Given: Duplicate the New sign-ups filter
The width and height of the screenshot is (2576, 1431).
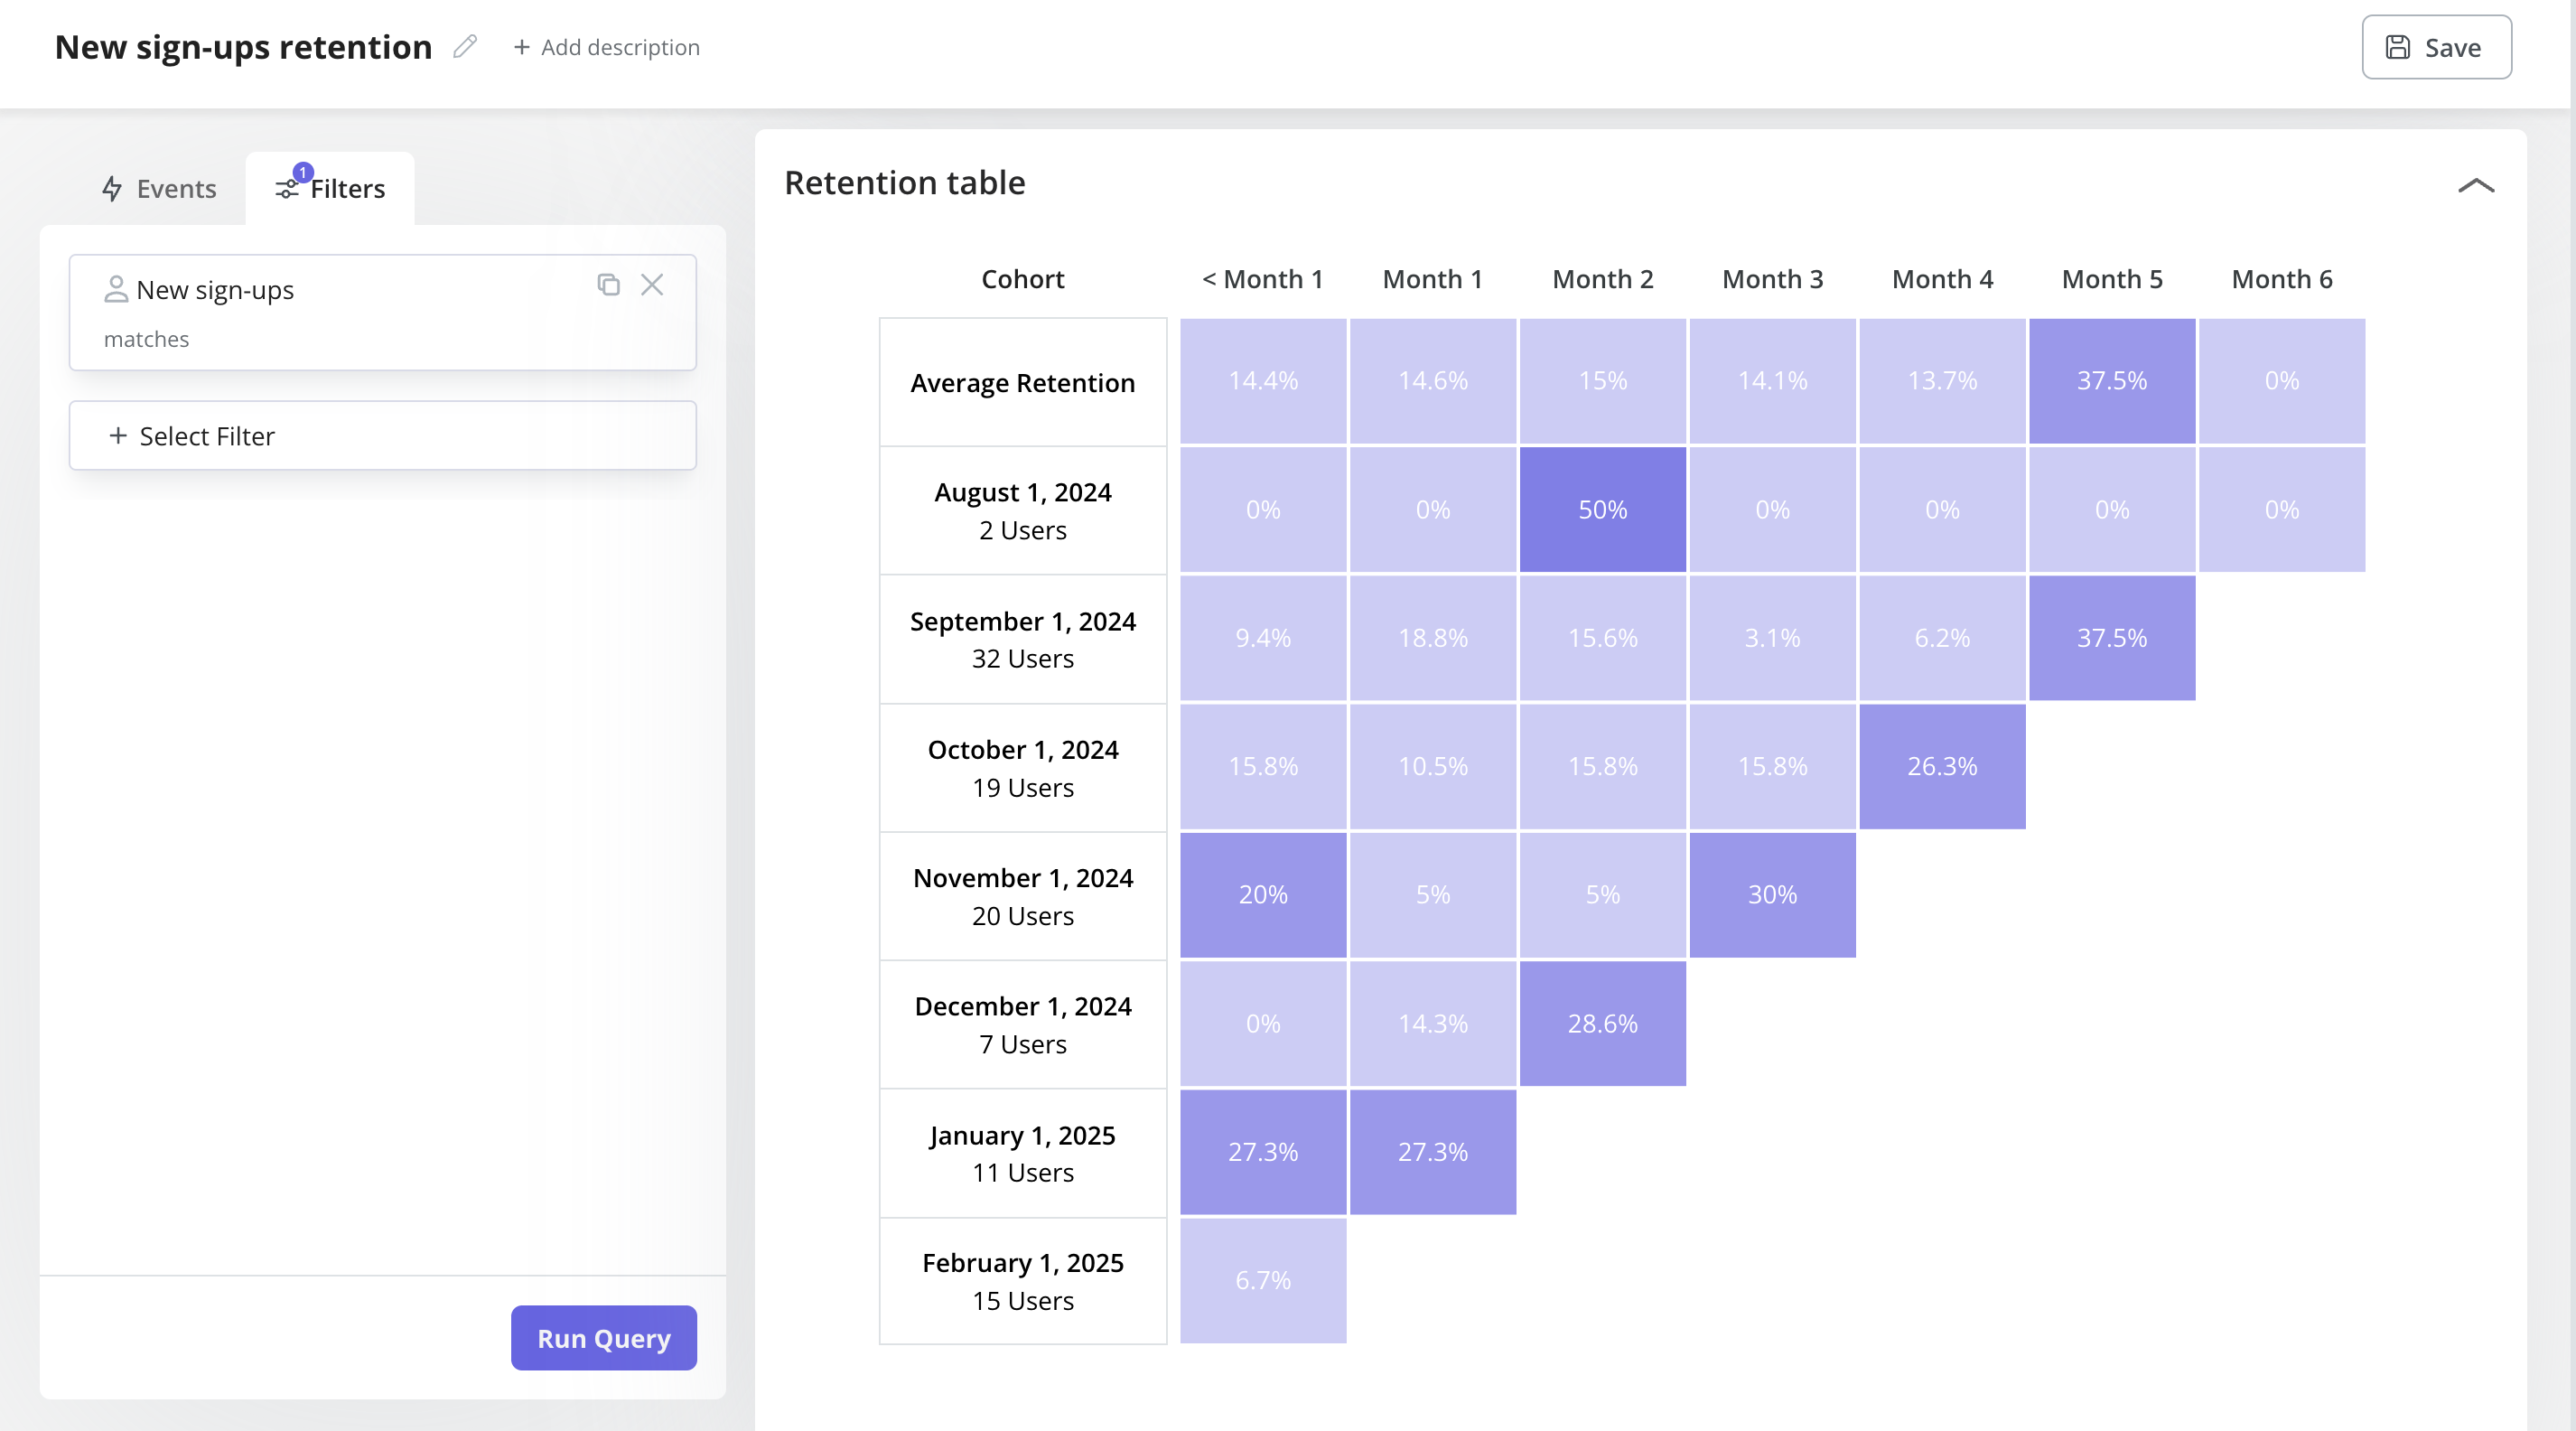Looking at the screenshot, I should click(610, 285).
